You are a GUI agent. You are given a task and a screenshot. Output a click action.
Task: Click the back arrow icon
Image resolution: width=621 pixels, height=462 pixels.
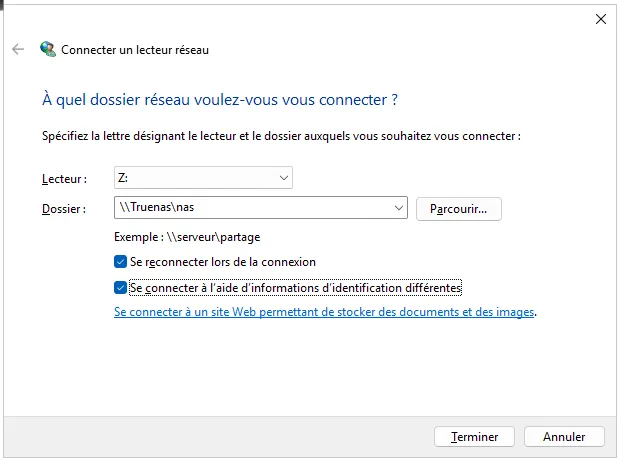tap(18, 49)
